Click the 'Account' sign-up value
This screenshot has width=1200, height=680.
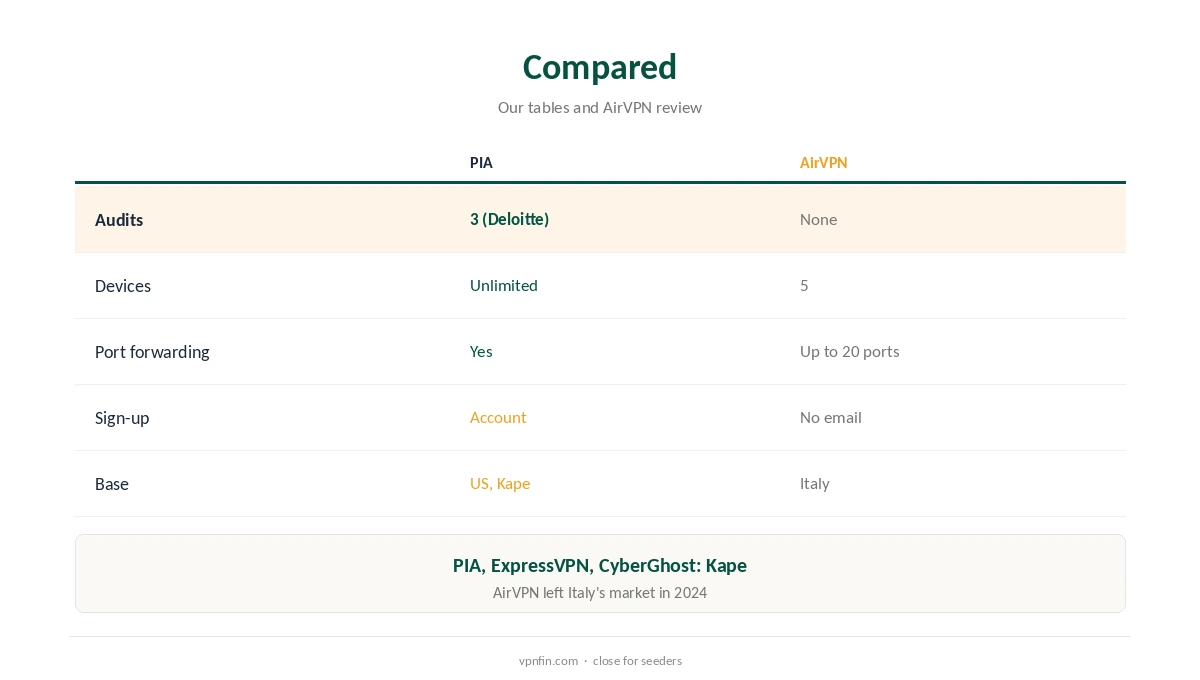[x=498, y=417]
